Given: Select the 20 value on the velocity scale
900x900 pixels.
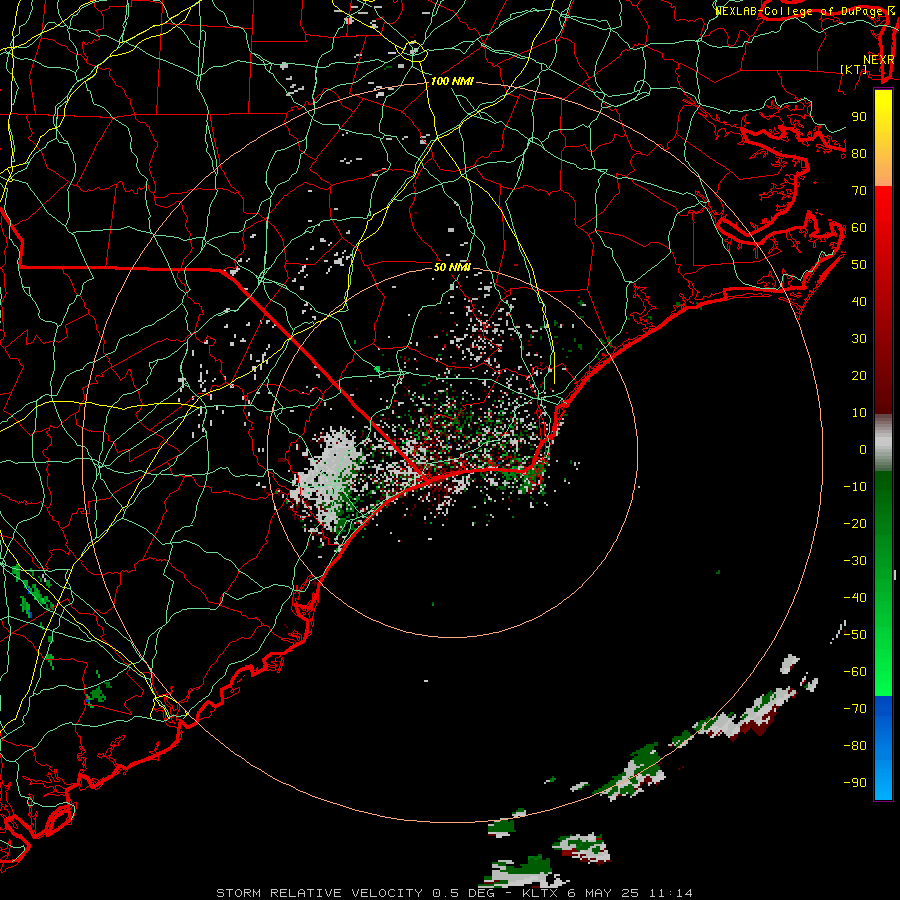Looking at the screenshot, I should point(859,376).
